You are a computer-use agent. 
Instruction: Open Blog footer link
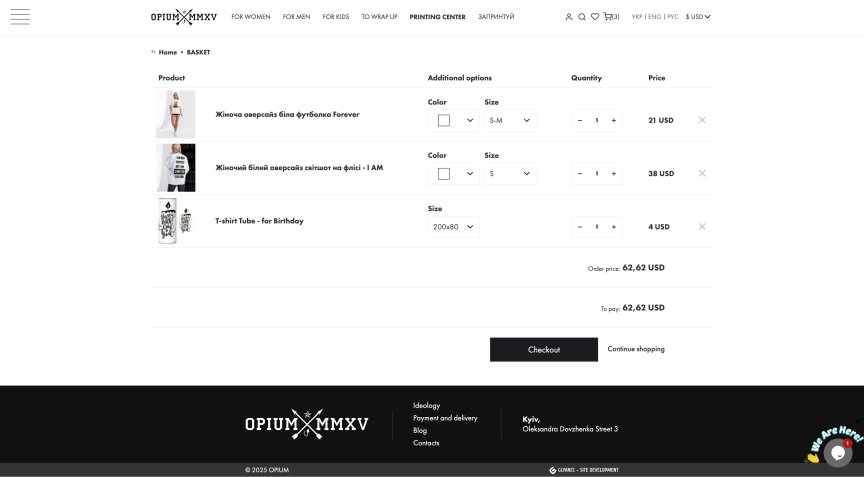tap(420, 431)
